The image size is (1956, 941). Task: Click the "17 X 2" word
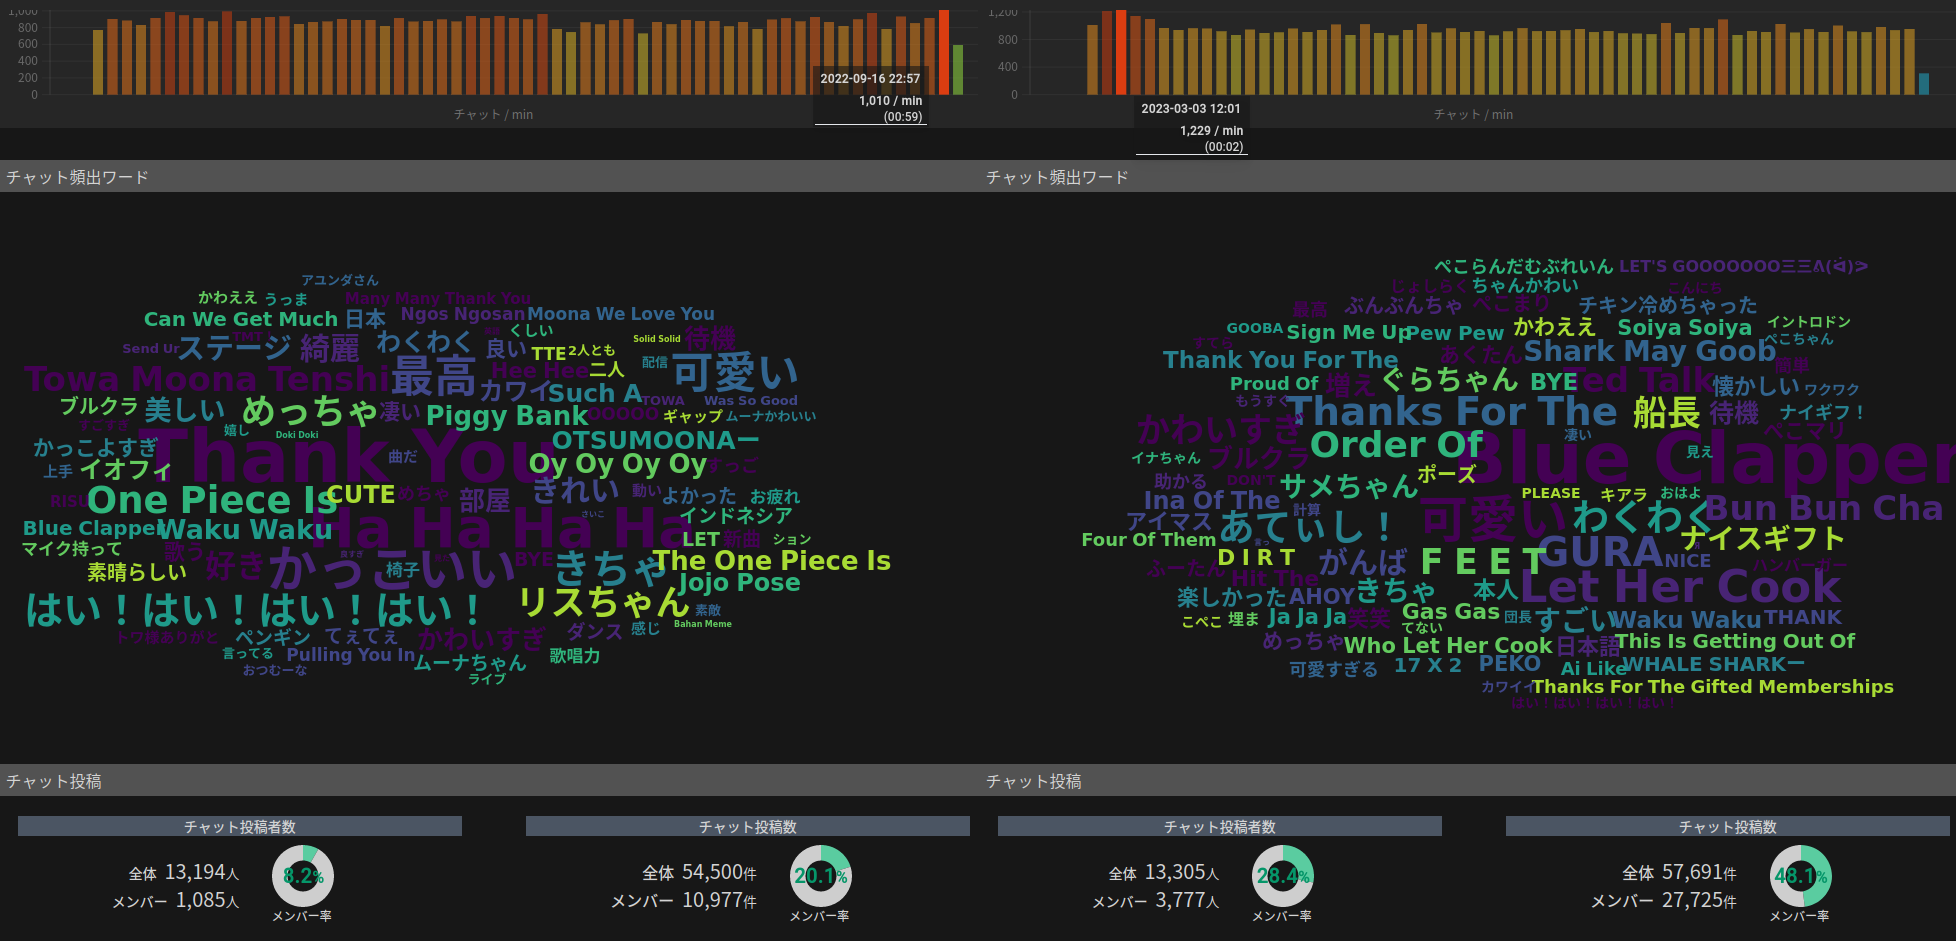[x=1428, y=665]
